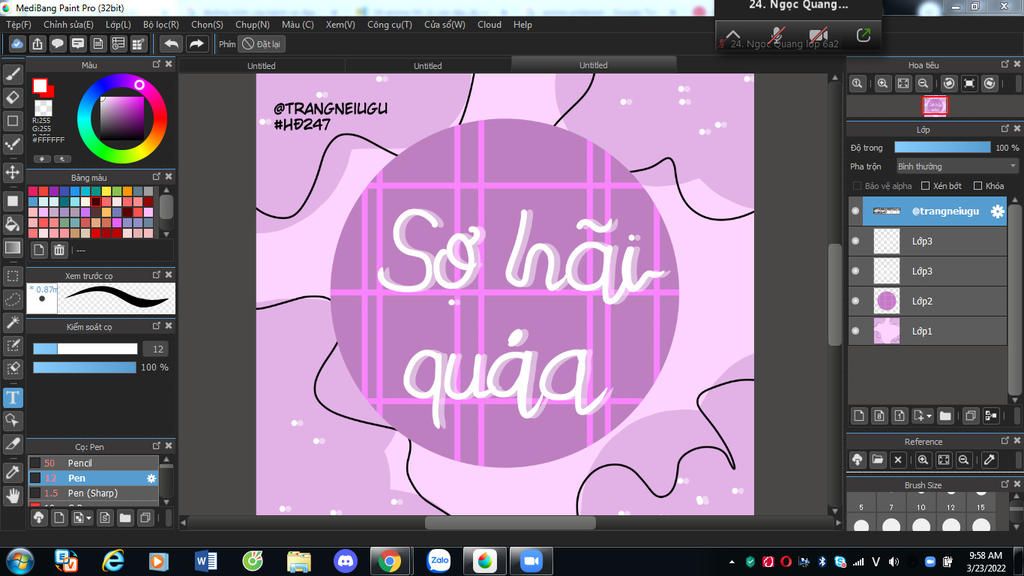Switch to the first Untitled tab
Screen dimensions: 1024x576
coord(261,65)
